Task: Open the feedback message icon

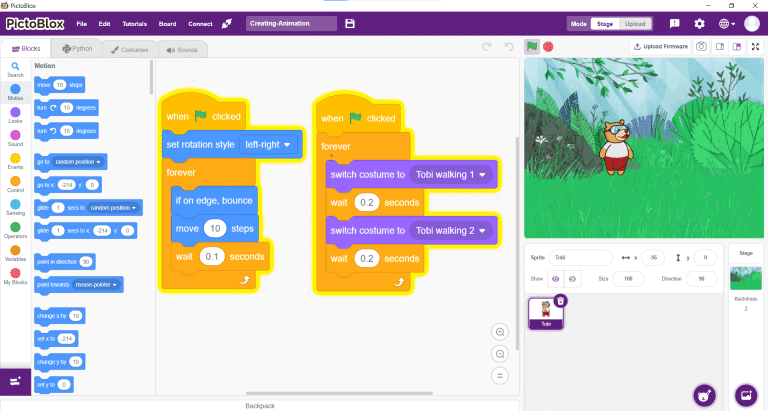Action: point(674,24)
